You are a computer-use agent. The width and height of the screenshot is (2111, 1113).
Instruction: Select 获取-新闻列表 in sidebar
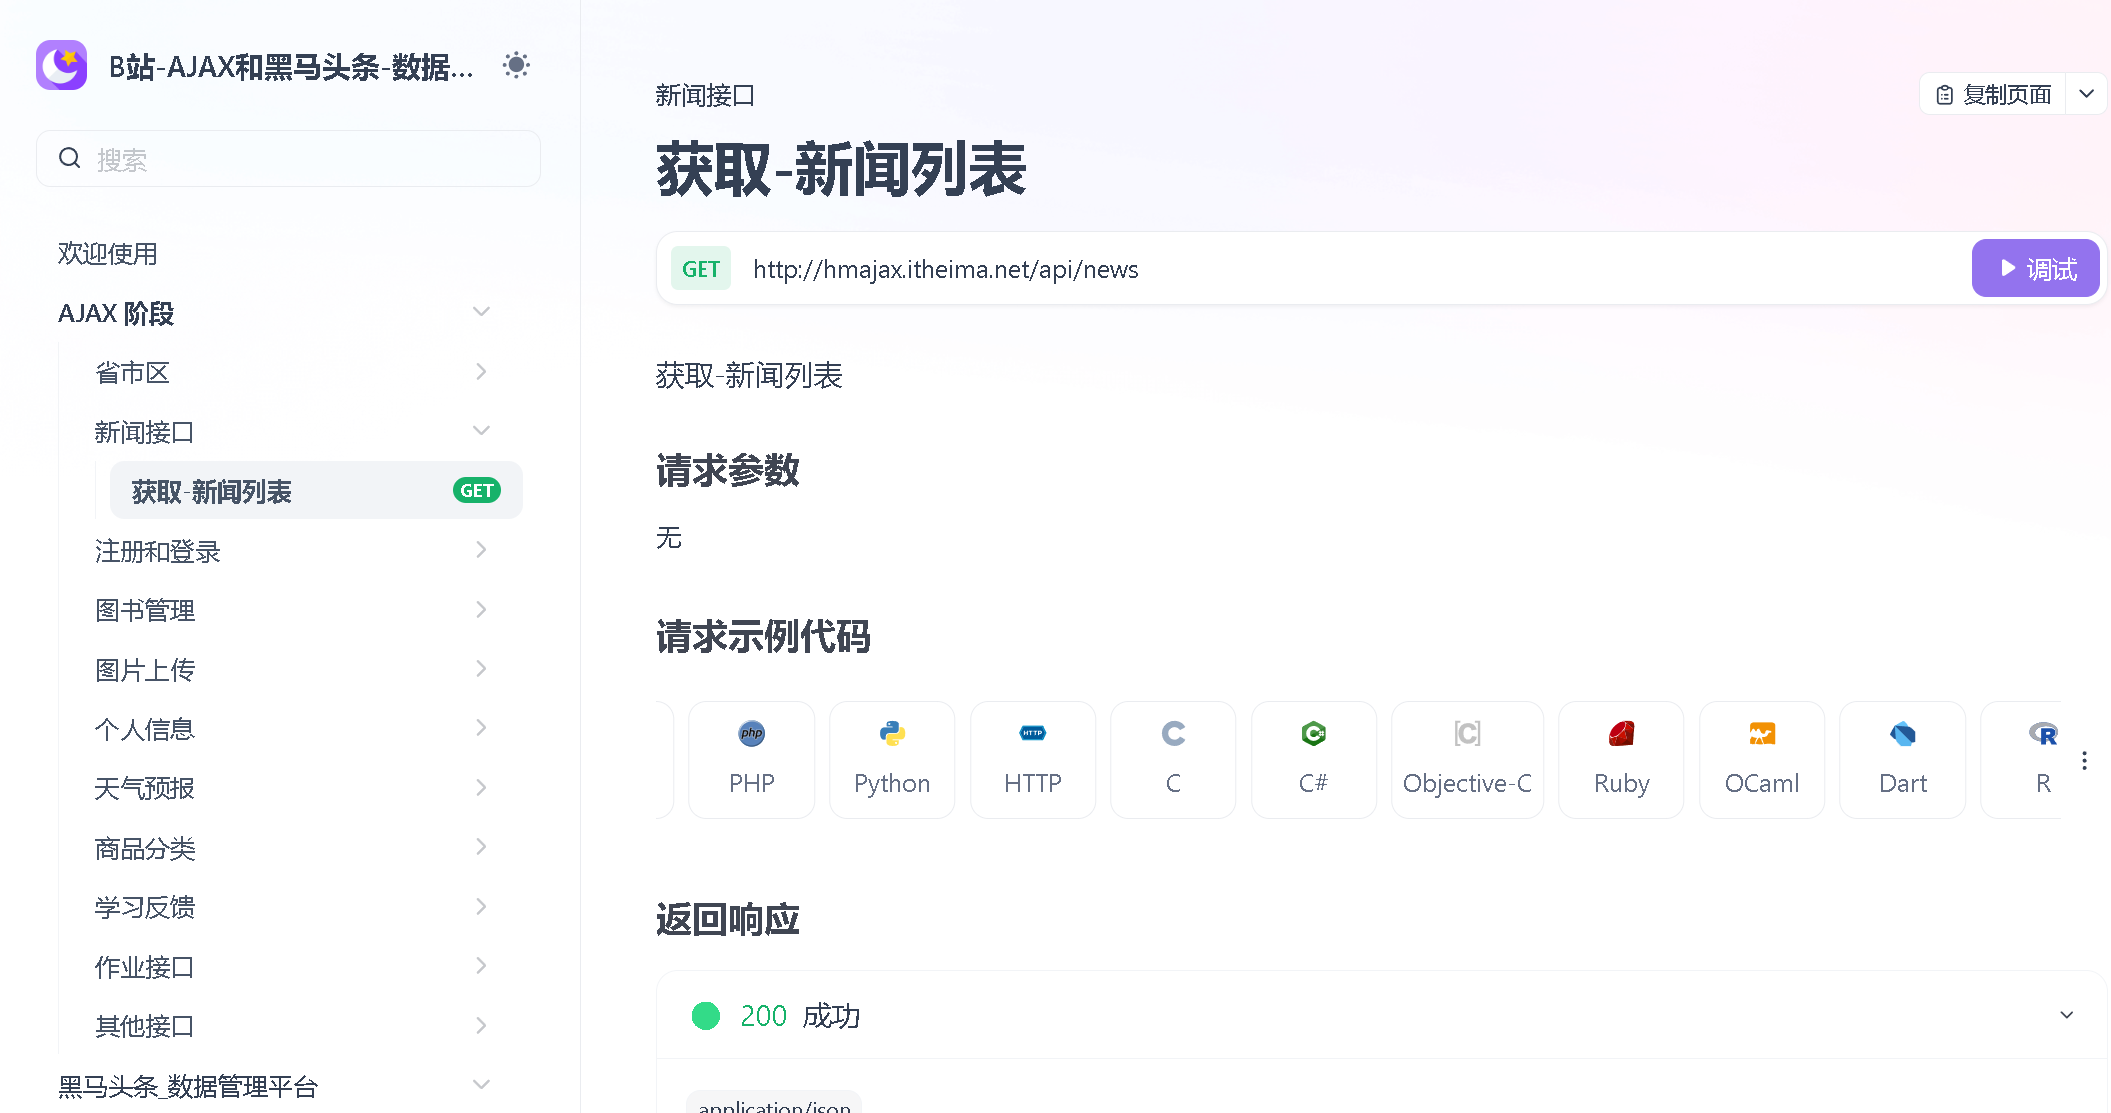coord(316,491)
